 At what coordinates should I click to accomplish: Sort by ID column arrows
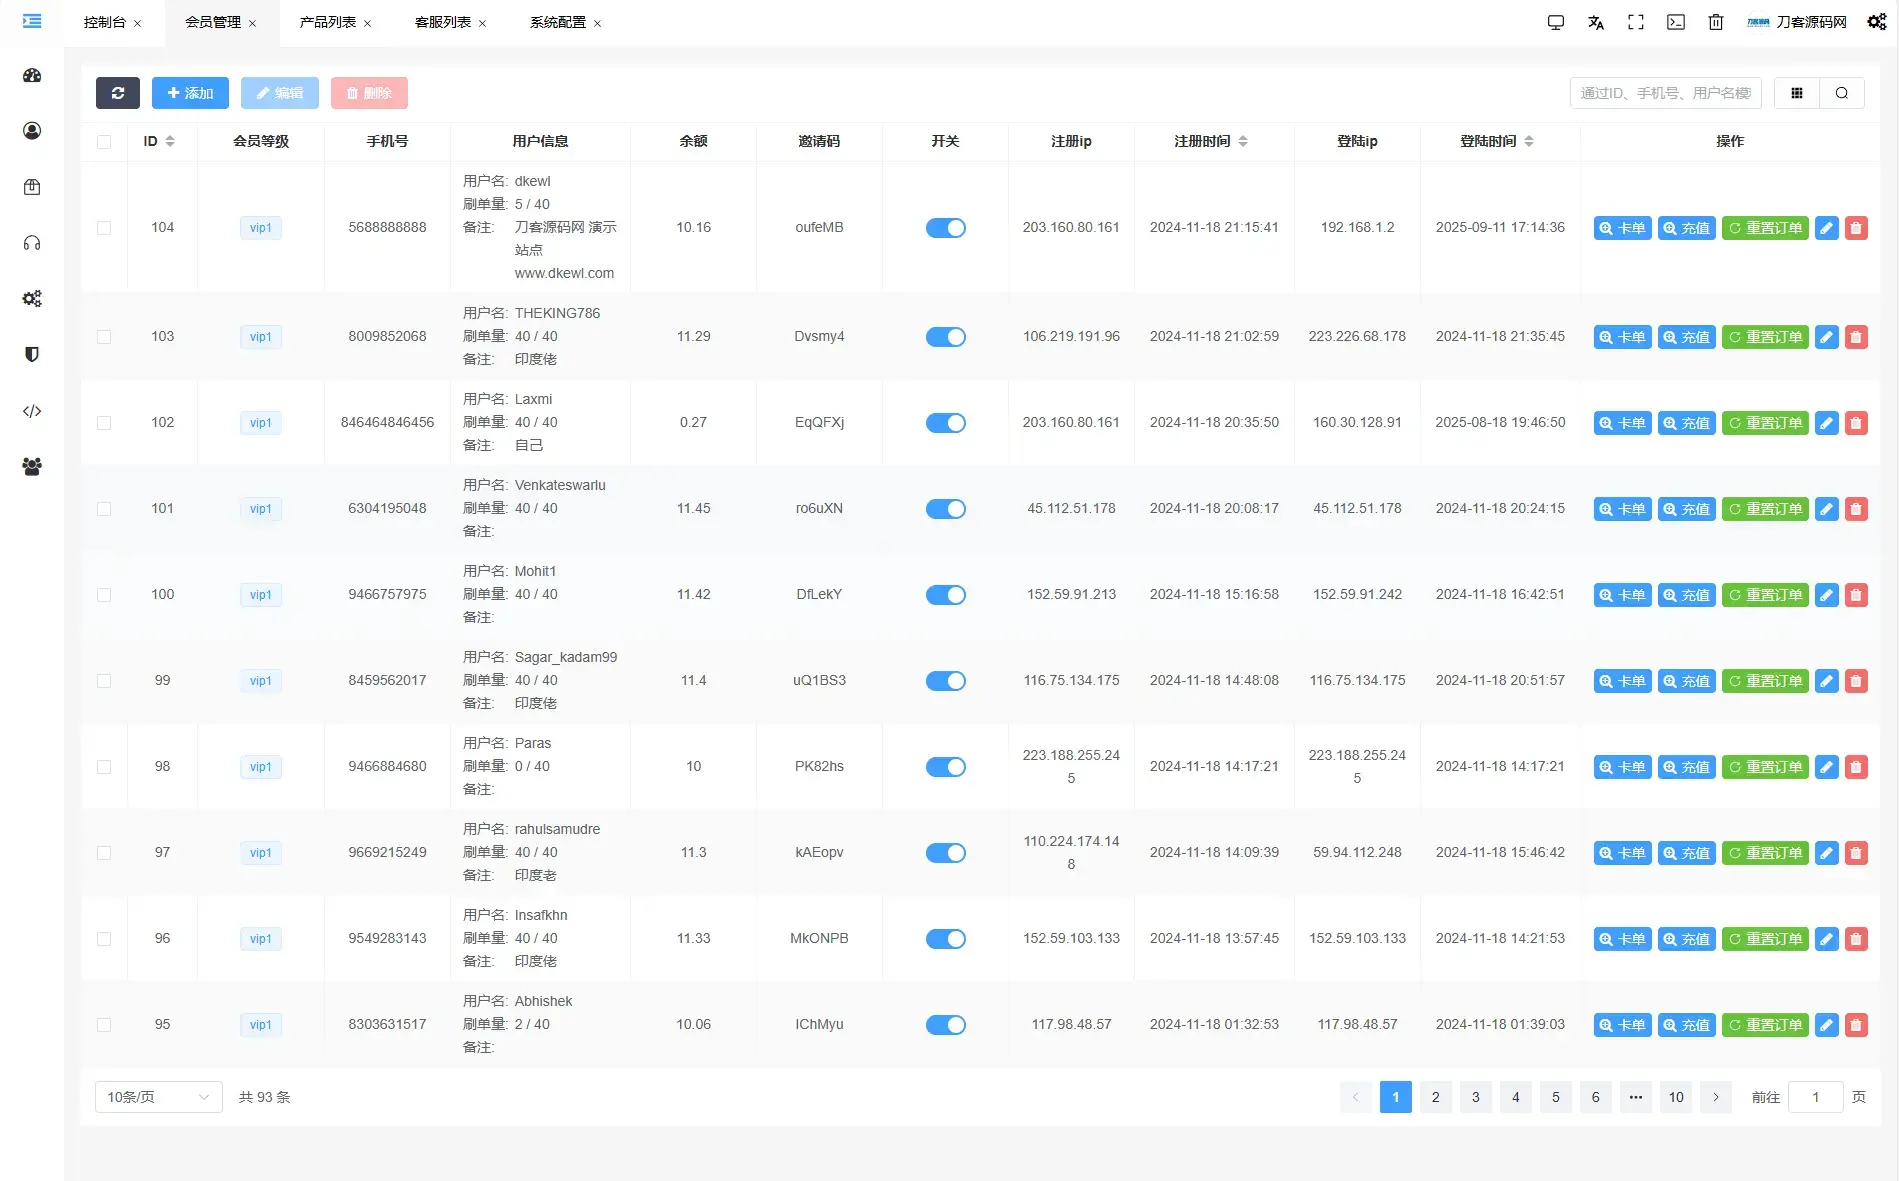pos(170,141)
